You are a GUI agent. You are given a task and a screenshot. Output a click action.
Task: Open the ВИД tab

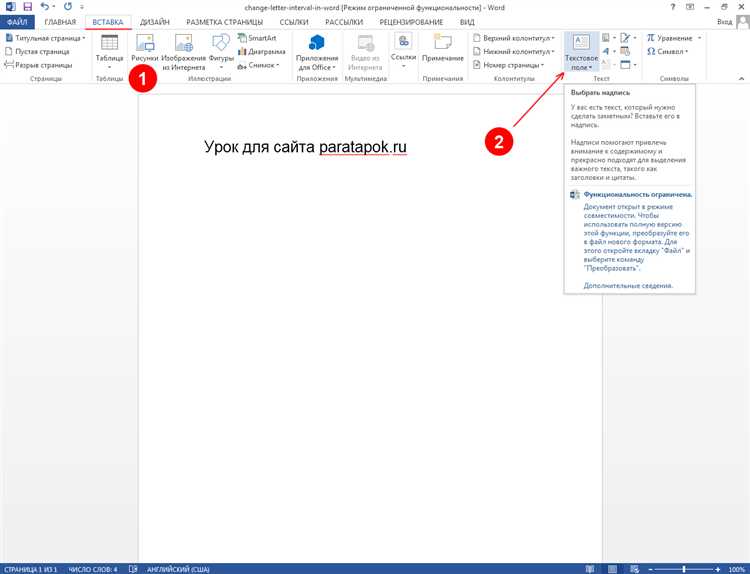point(467,22)
